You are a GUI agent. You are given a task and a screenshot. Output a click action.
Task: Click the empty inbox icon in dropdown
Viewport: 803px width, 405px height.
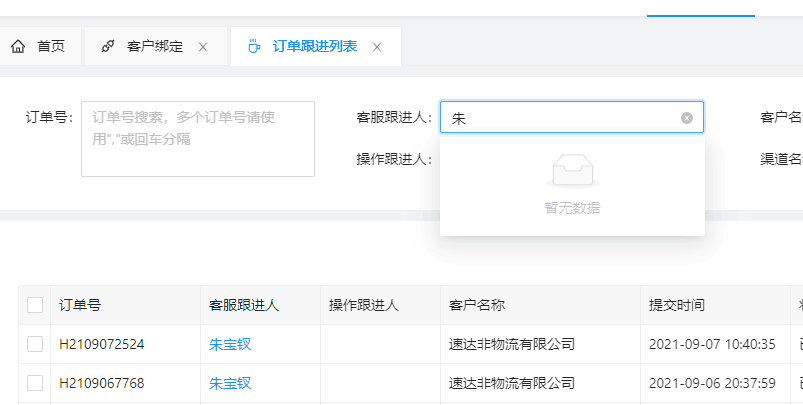click(x=572, y=171)
